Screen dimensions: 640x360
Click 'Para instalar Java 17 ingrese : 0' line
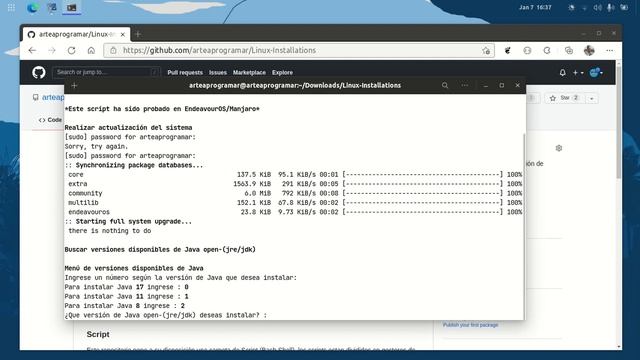(126, 287)
